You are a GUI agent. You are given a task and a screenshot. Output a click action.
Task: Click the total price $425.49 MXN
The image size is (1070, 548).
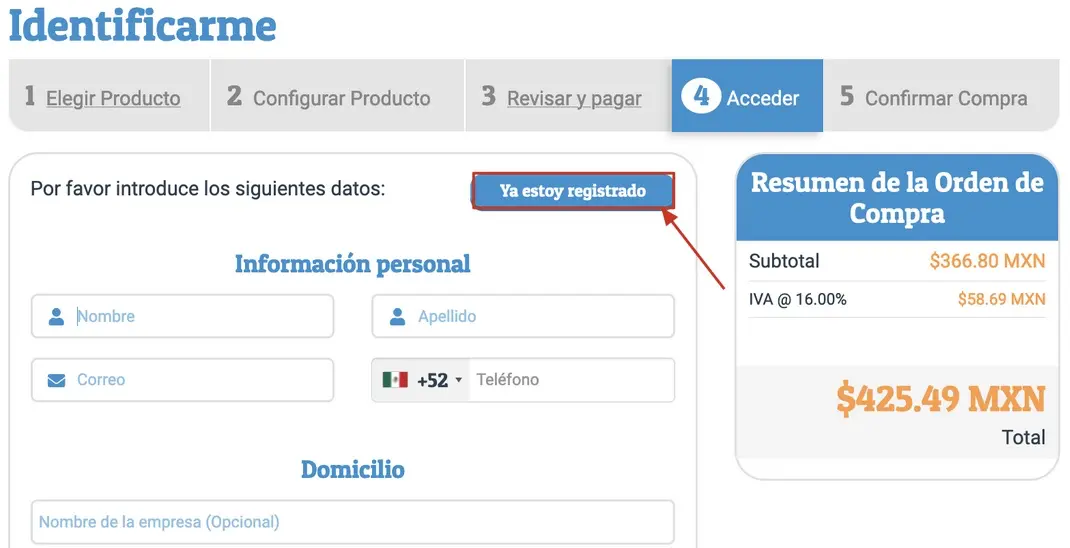tap(940, 399)
